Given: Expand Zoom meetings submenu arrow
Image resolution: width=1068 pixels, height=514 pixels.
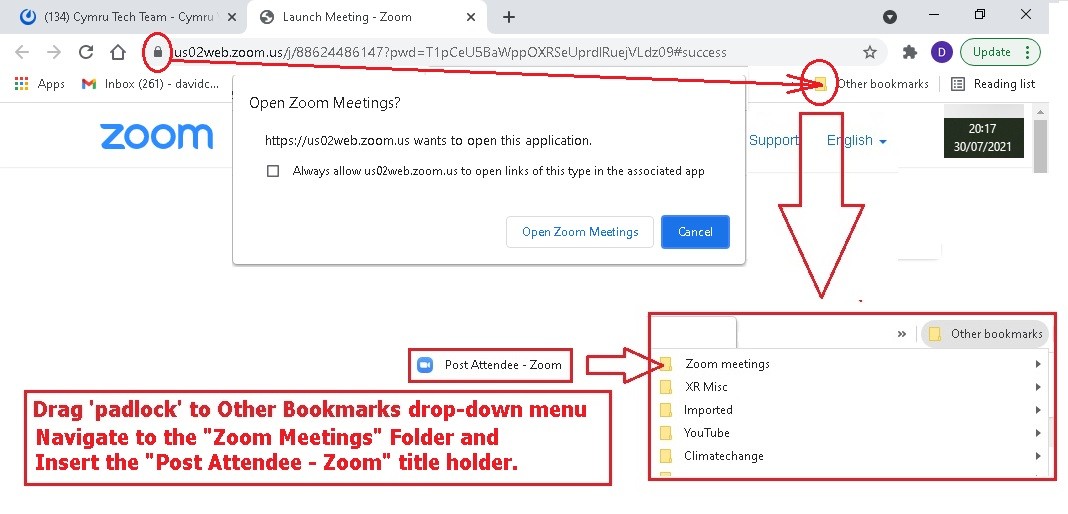Looking at the screenshot, I should [1038, 364].
